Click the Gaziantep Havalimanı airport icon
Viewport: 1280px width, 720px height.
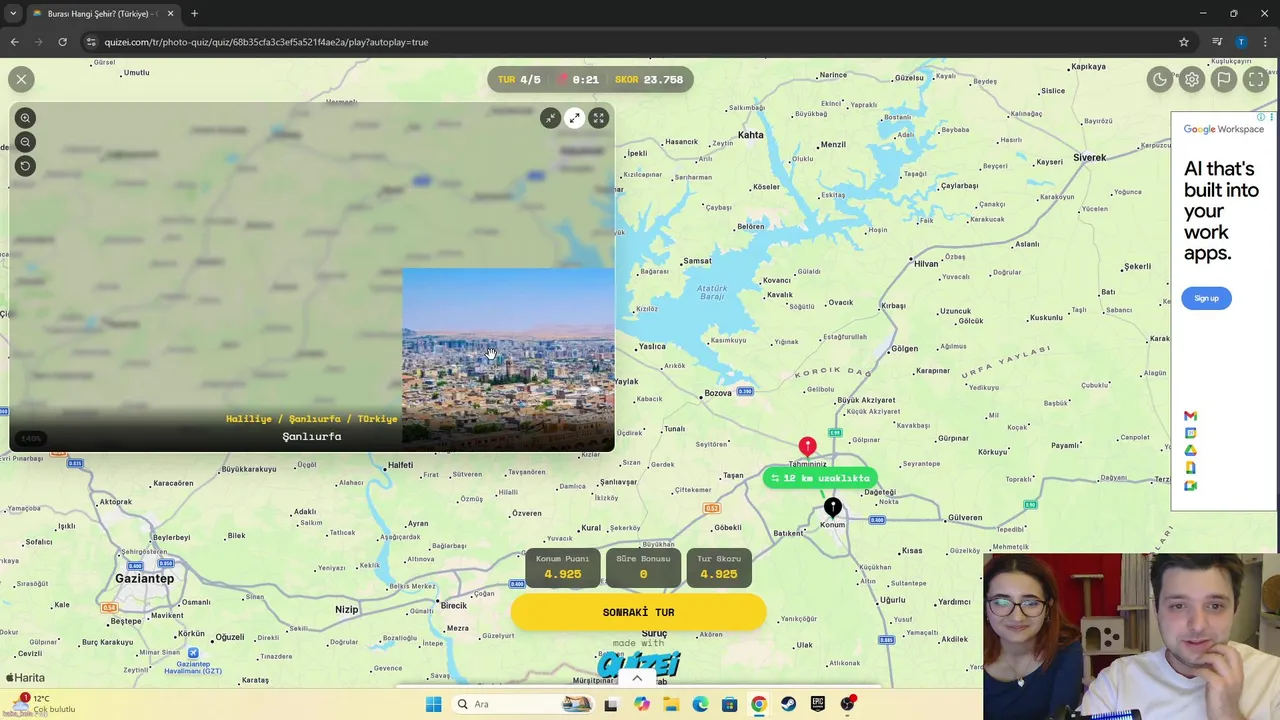193,653
